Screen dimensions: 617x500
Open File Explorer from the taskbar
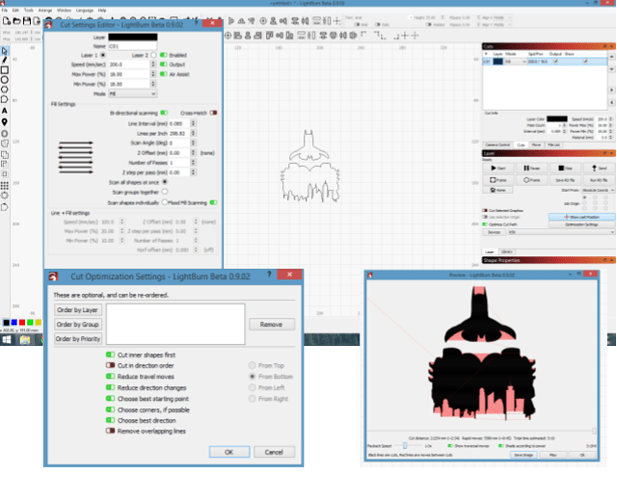coord(25,340)
